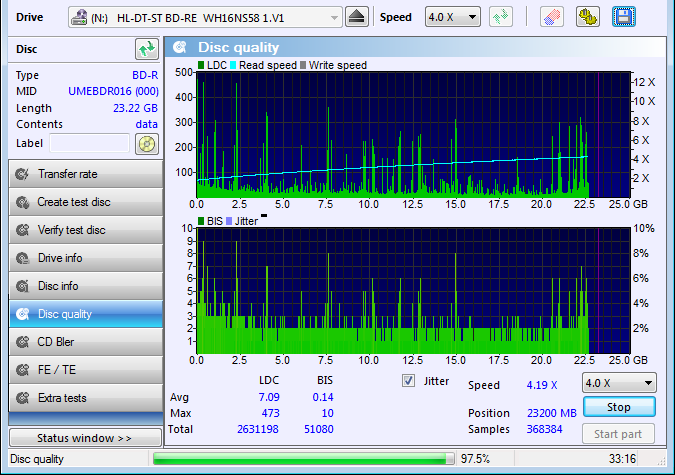The image size is (675, 475).
Task: Click the Drive info disc icon
Action: point(22,258)
